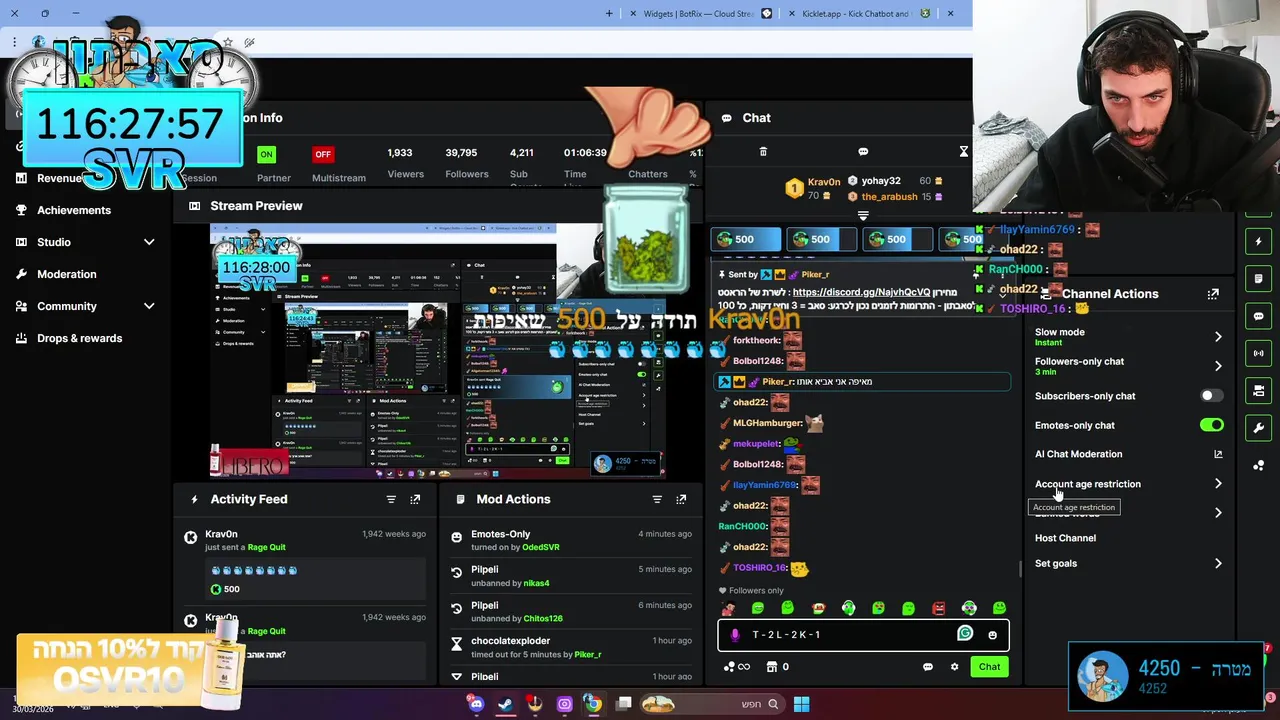Open a new browser tab
The height and width of the screenshot is (720, 1280).
tap(609, 14)
